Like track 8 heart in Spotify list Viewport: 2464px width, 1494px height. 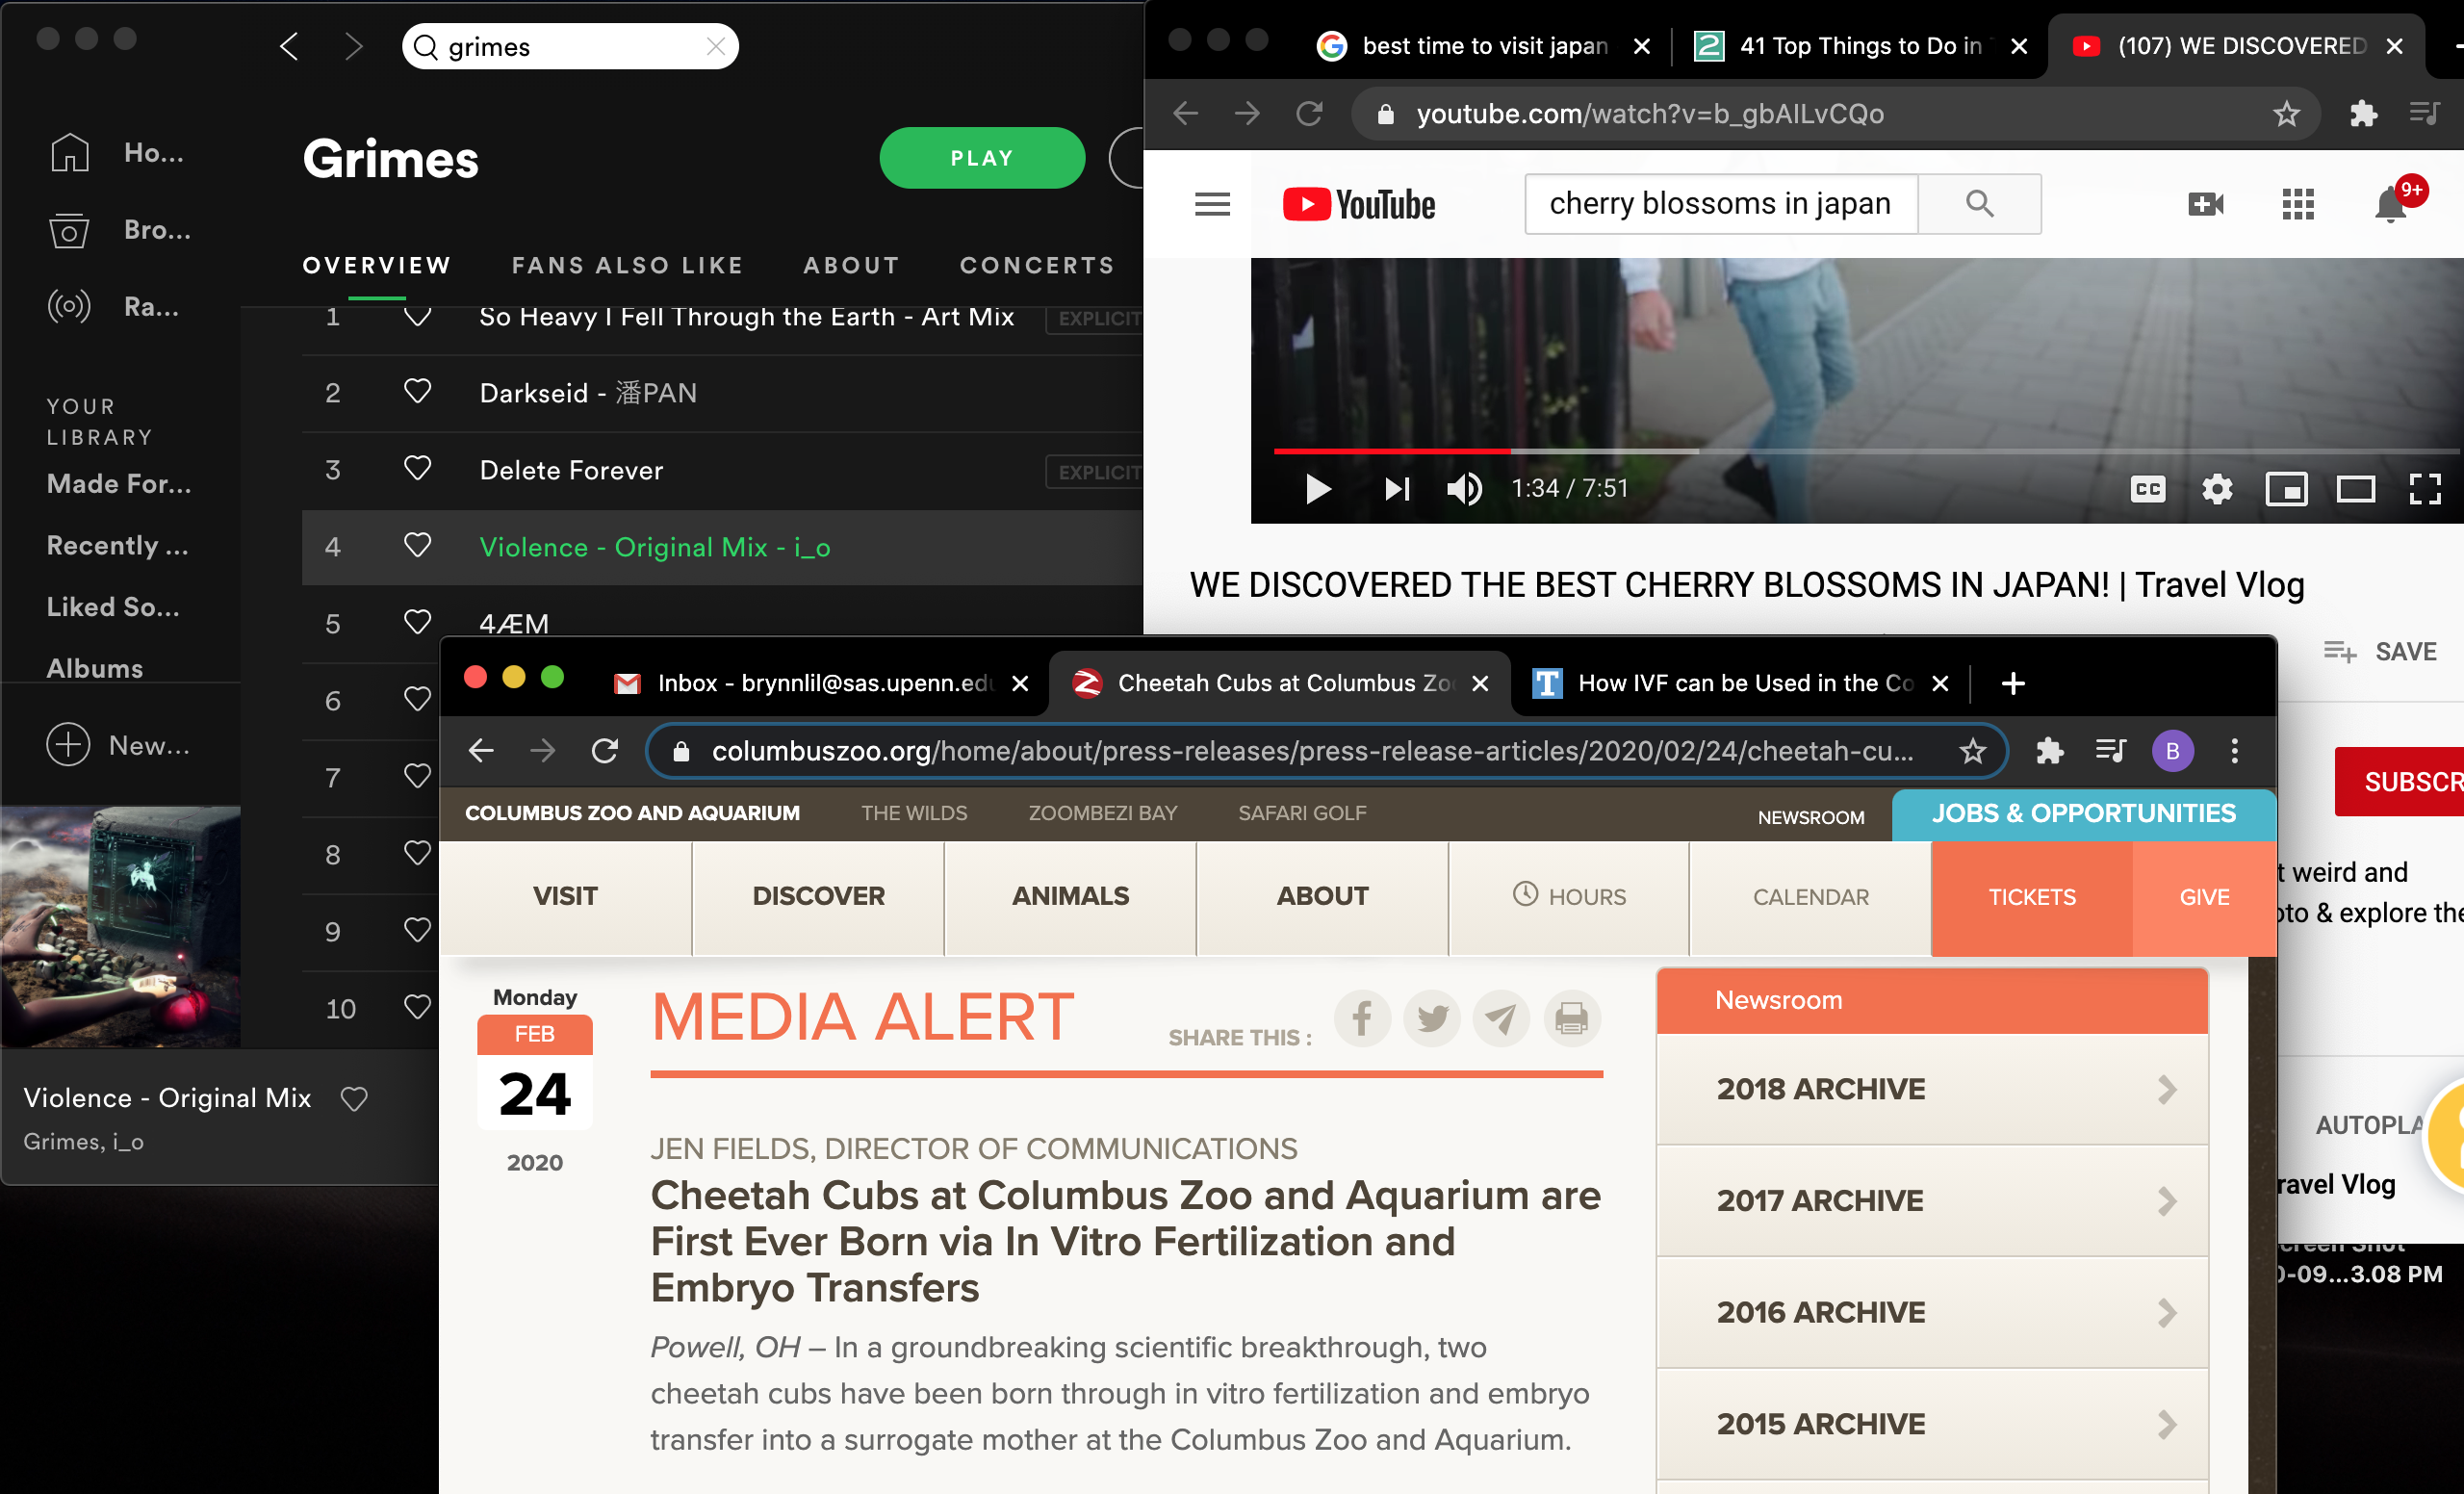pos(417,854)
